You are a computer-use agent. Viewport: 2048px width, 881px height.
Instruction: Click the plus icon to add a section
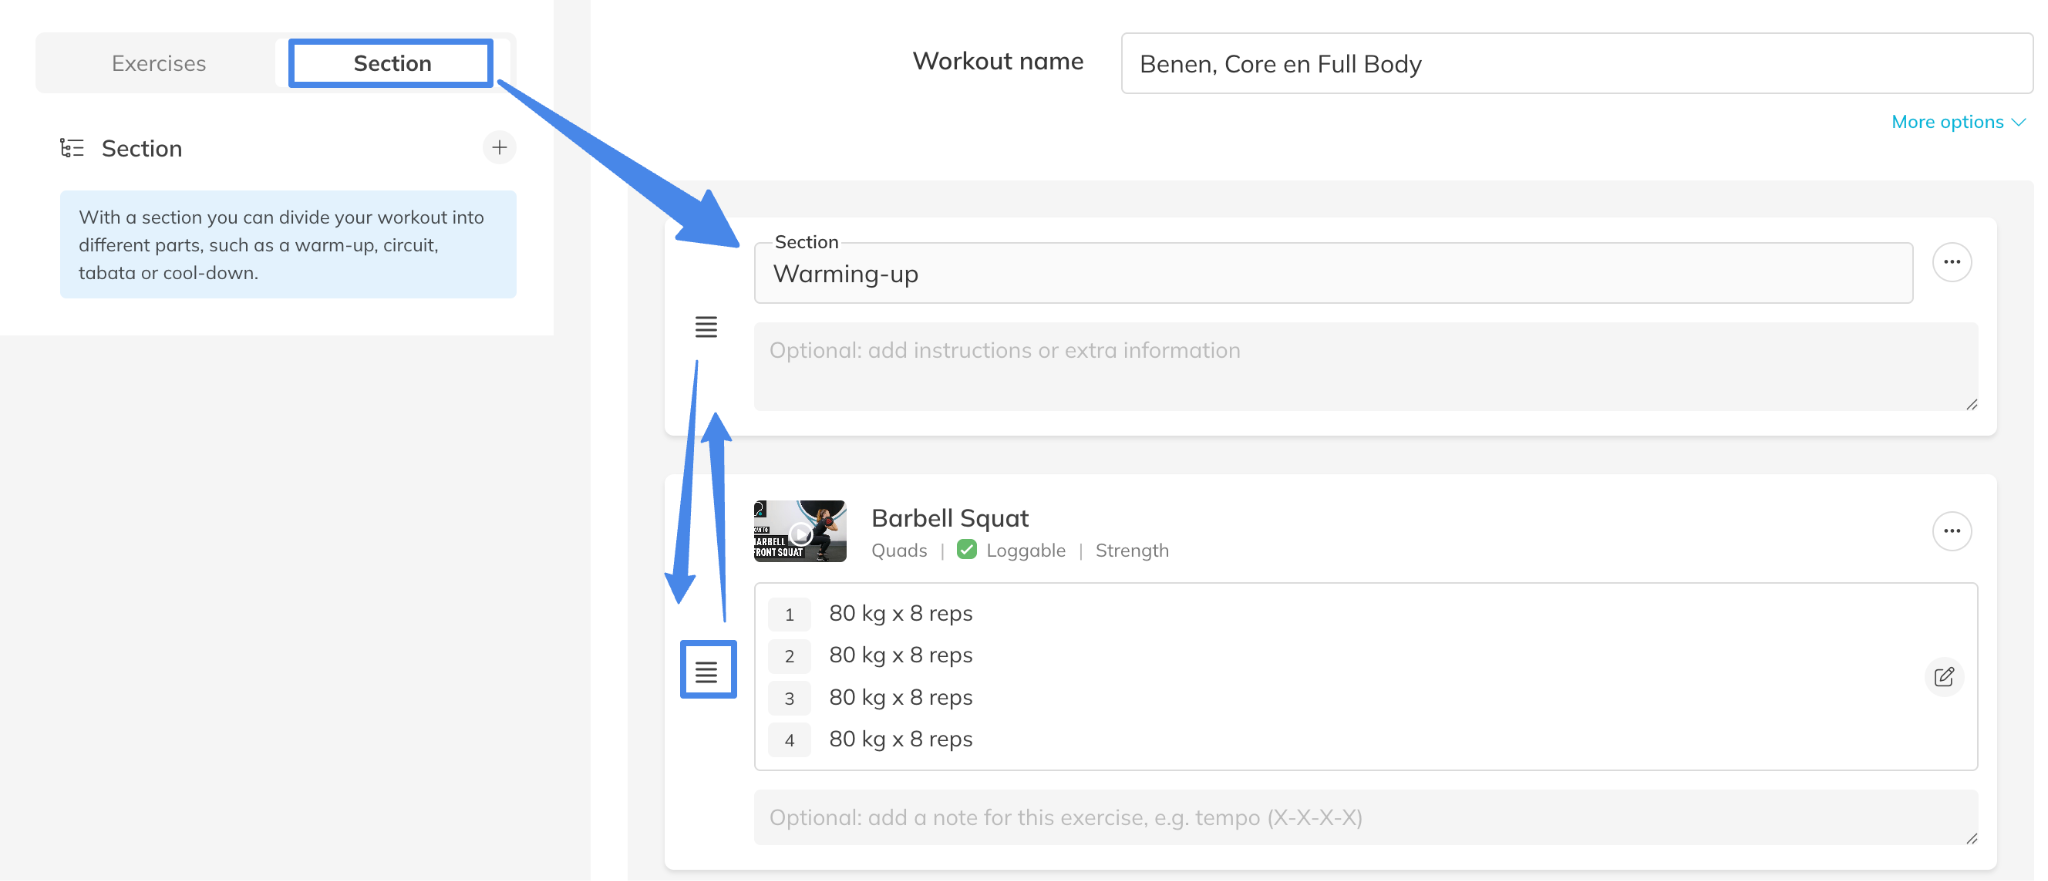tap(499, 148)
